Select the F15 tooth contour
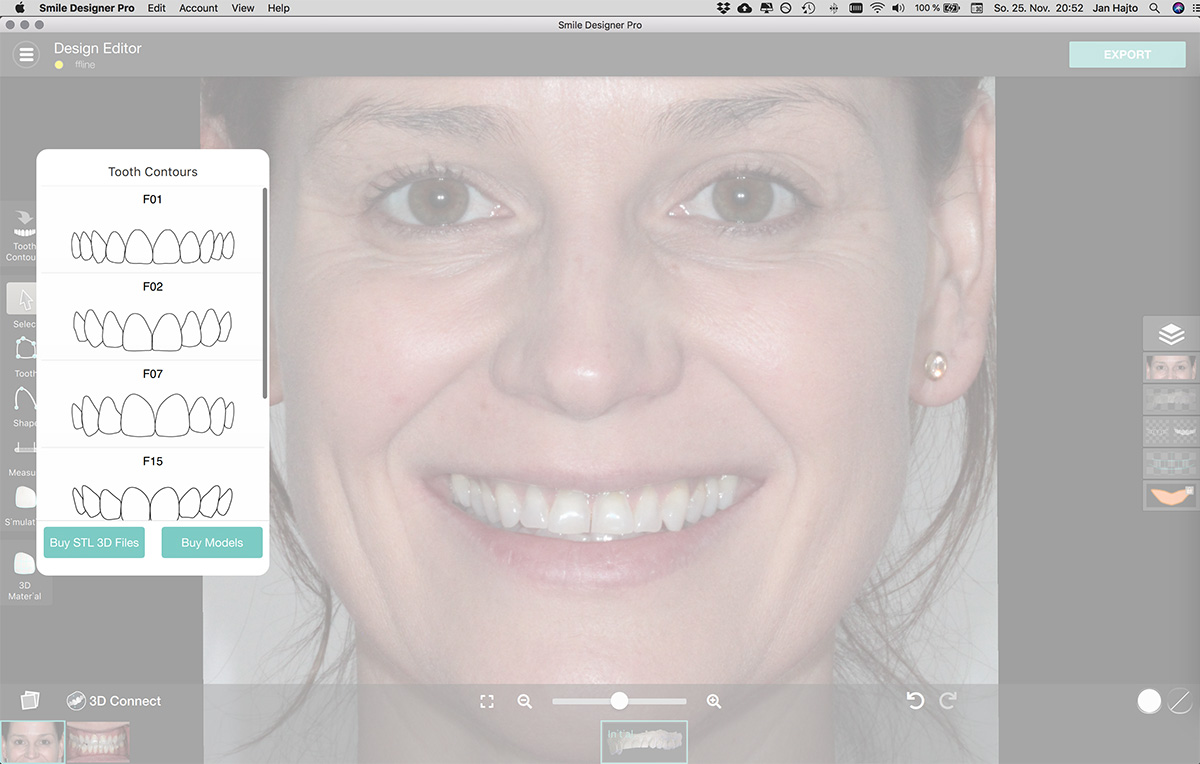Image resolution: width=1200 pixels, height=764 pixels. pos(152,484)
